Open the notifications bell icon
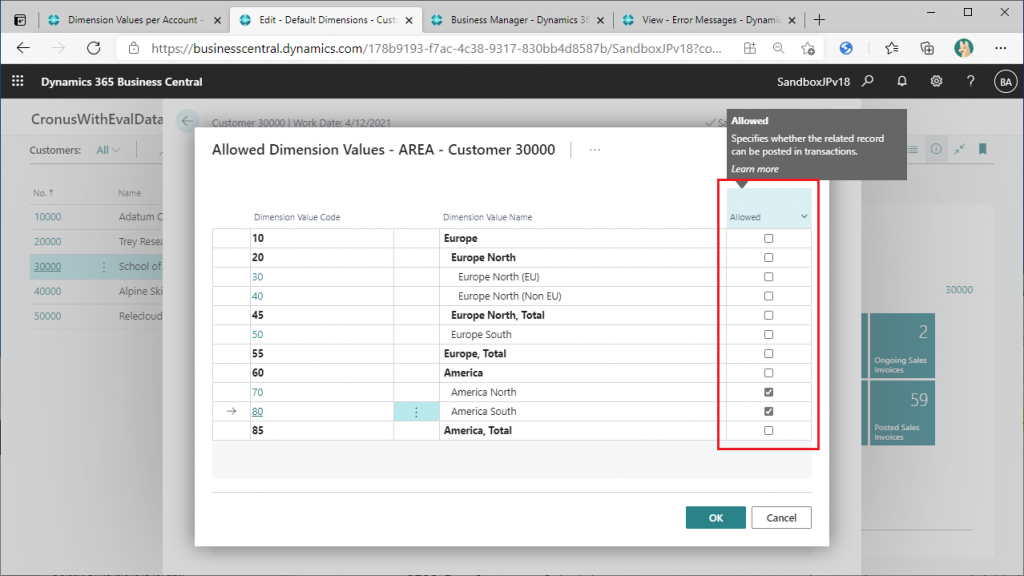This screenshot has height=576, width=1024. [x=902, y=81]
